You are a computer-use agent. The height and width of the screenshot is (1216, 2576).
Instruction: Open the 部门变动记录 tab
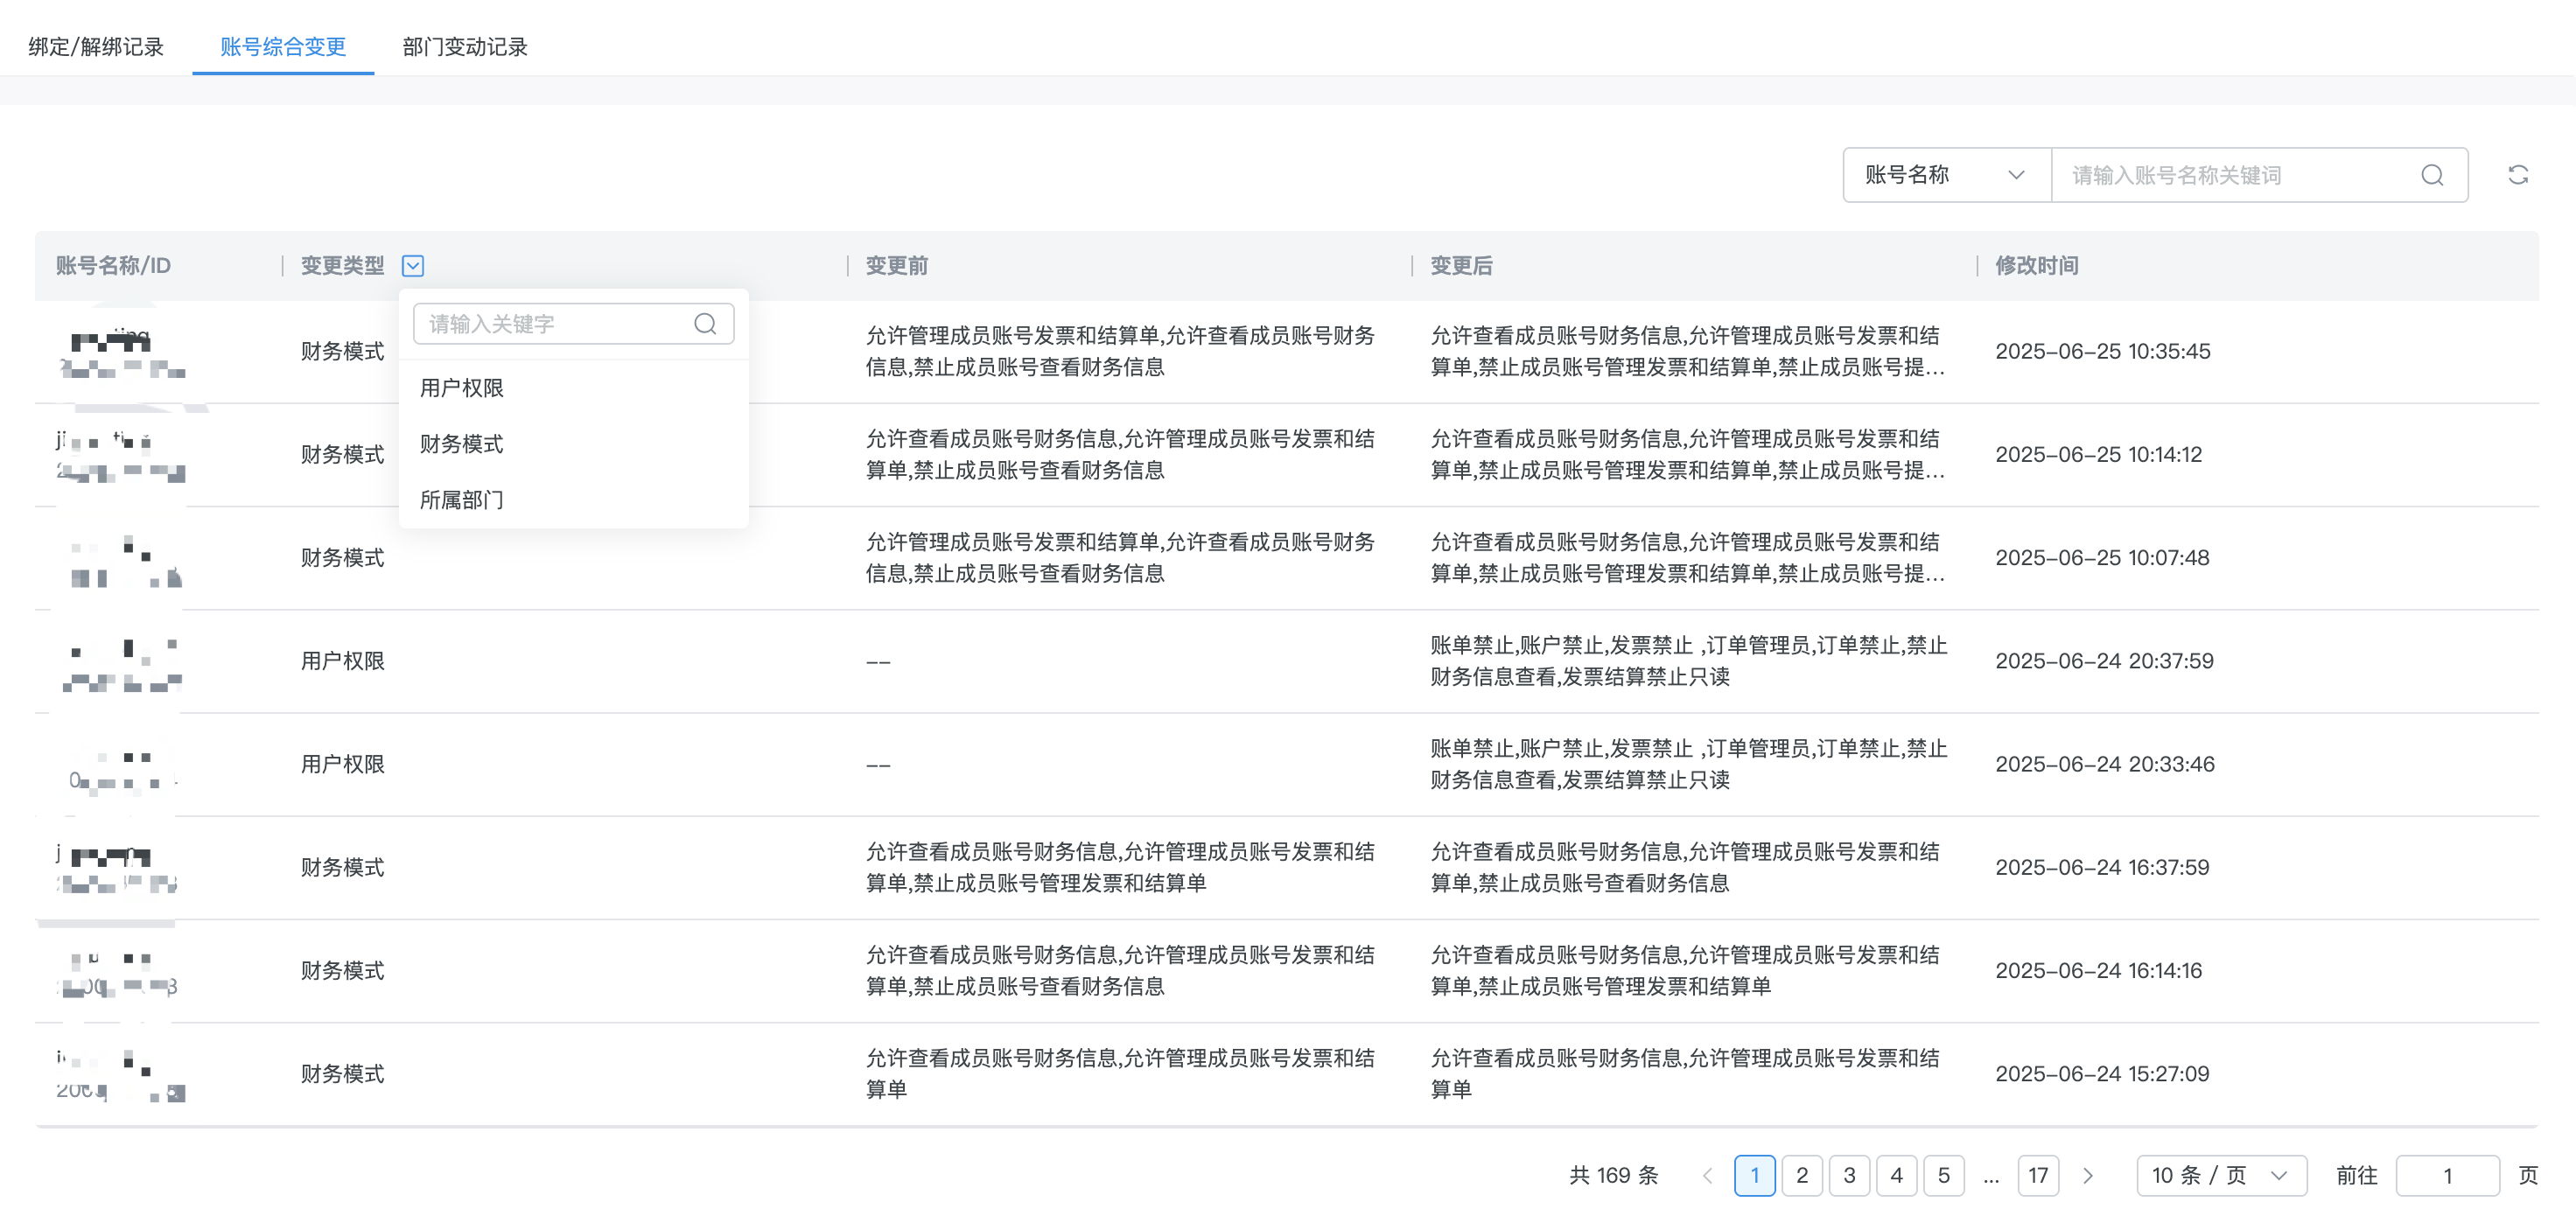tap(465, 46)
